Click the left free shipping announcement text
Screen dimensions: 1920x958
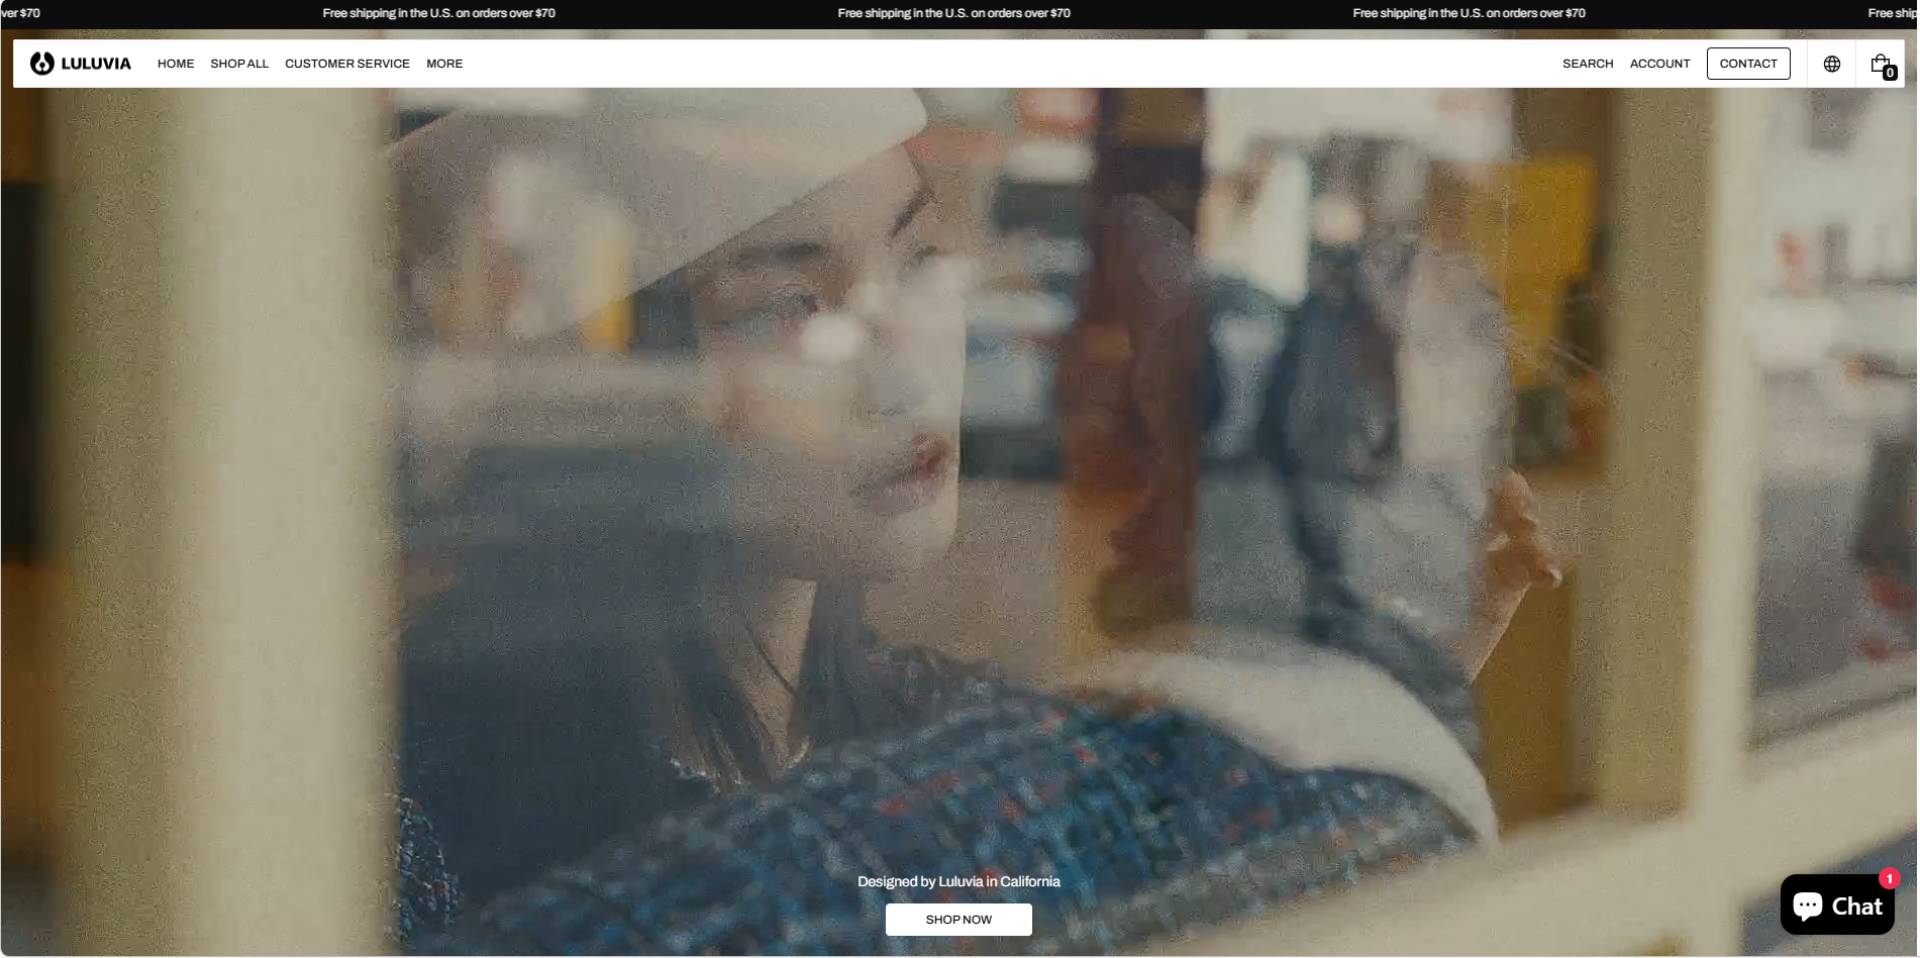(x=439, y=13)
